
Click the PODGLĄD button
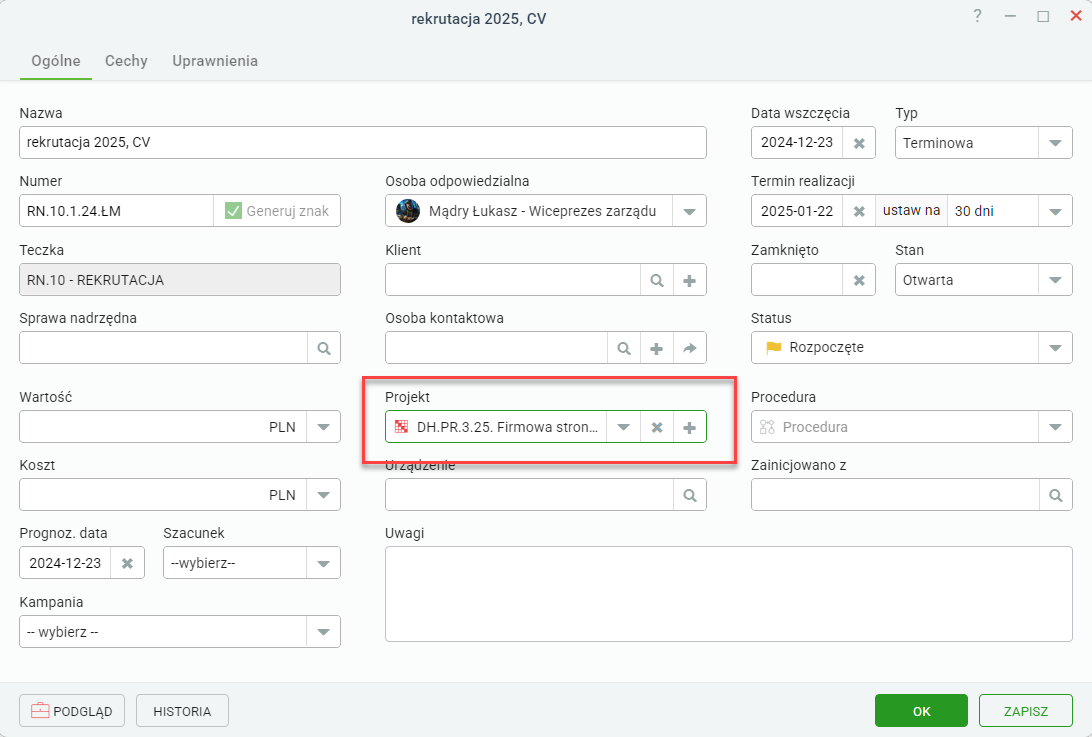(x=72, y=711)
